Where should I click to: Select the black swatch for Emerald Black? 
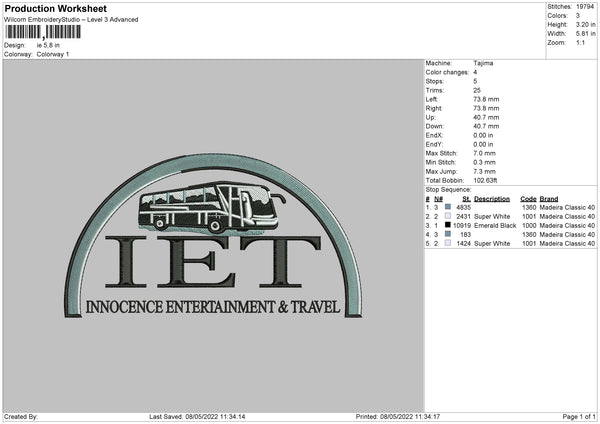(x=448, y=225)
